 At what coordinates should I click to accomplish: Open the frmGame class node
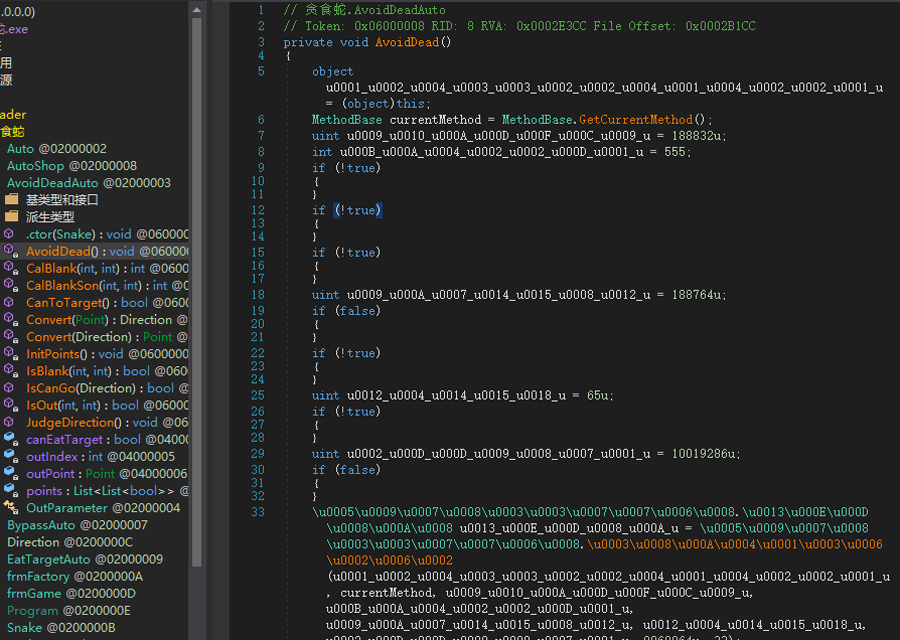[72, 594]
